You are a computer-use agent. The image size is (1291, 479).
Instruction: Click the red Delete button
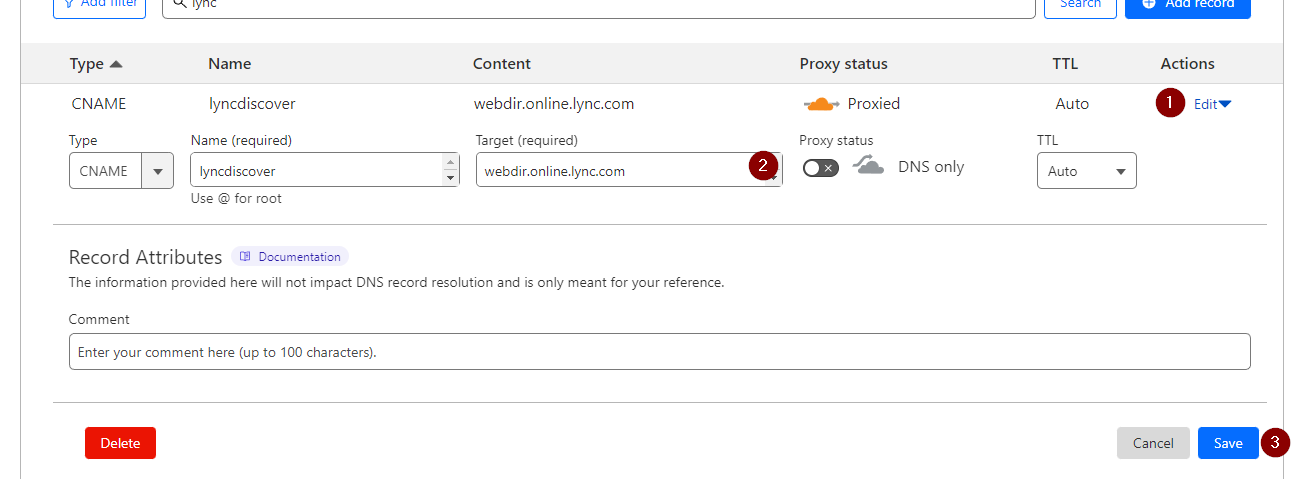coord(120,443)
